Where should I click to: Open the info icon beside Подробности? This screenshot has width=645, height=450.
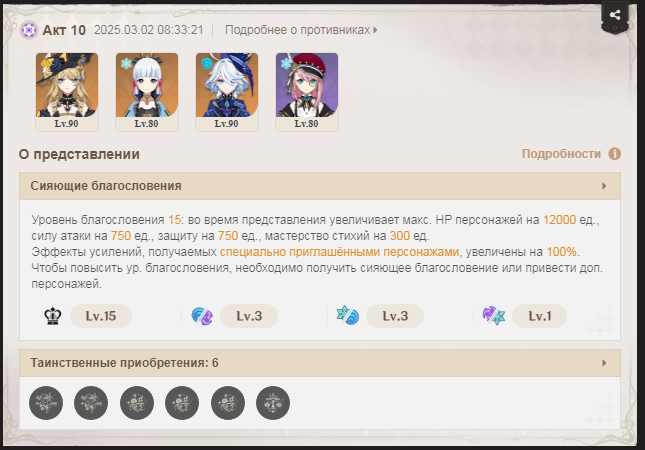click(615, 154)
